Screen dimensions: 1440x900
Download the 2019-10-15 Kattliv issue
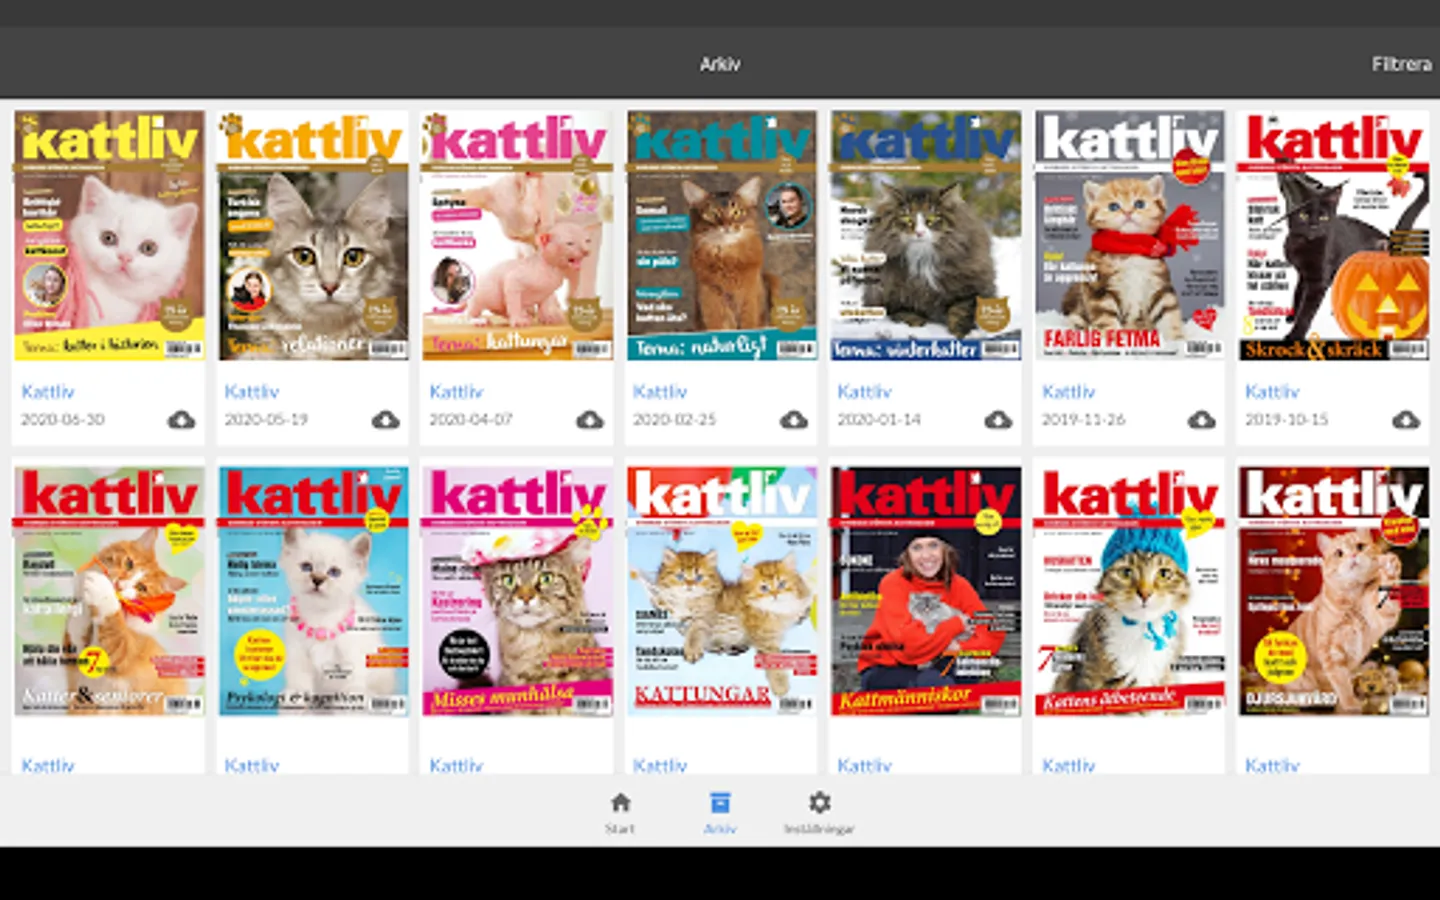(x=1406, y=420)
